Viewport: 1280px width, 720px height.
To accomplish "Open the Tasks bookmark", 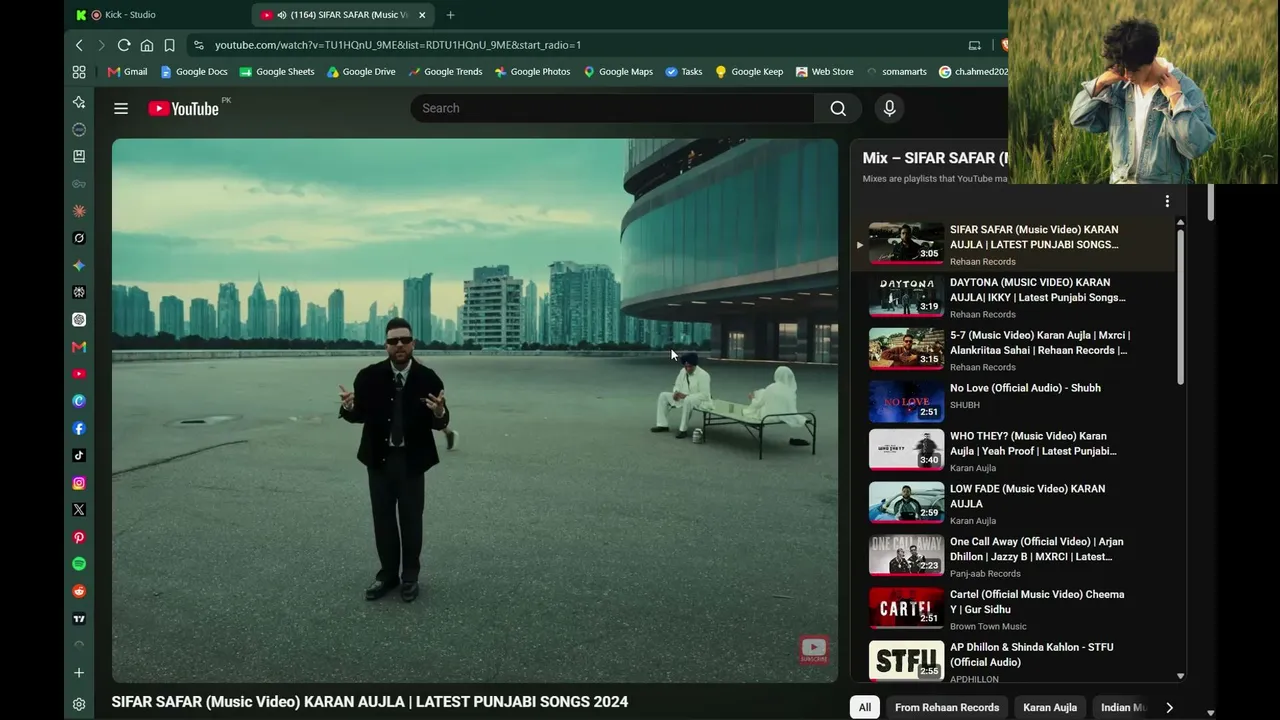I will pyautogui.click(x=684, y=72).
